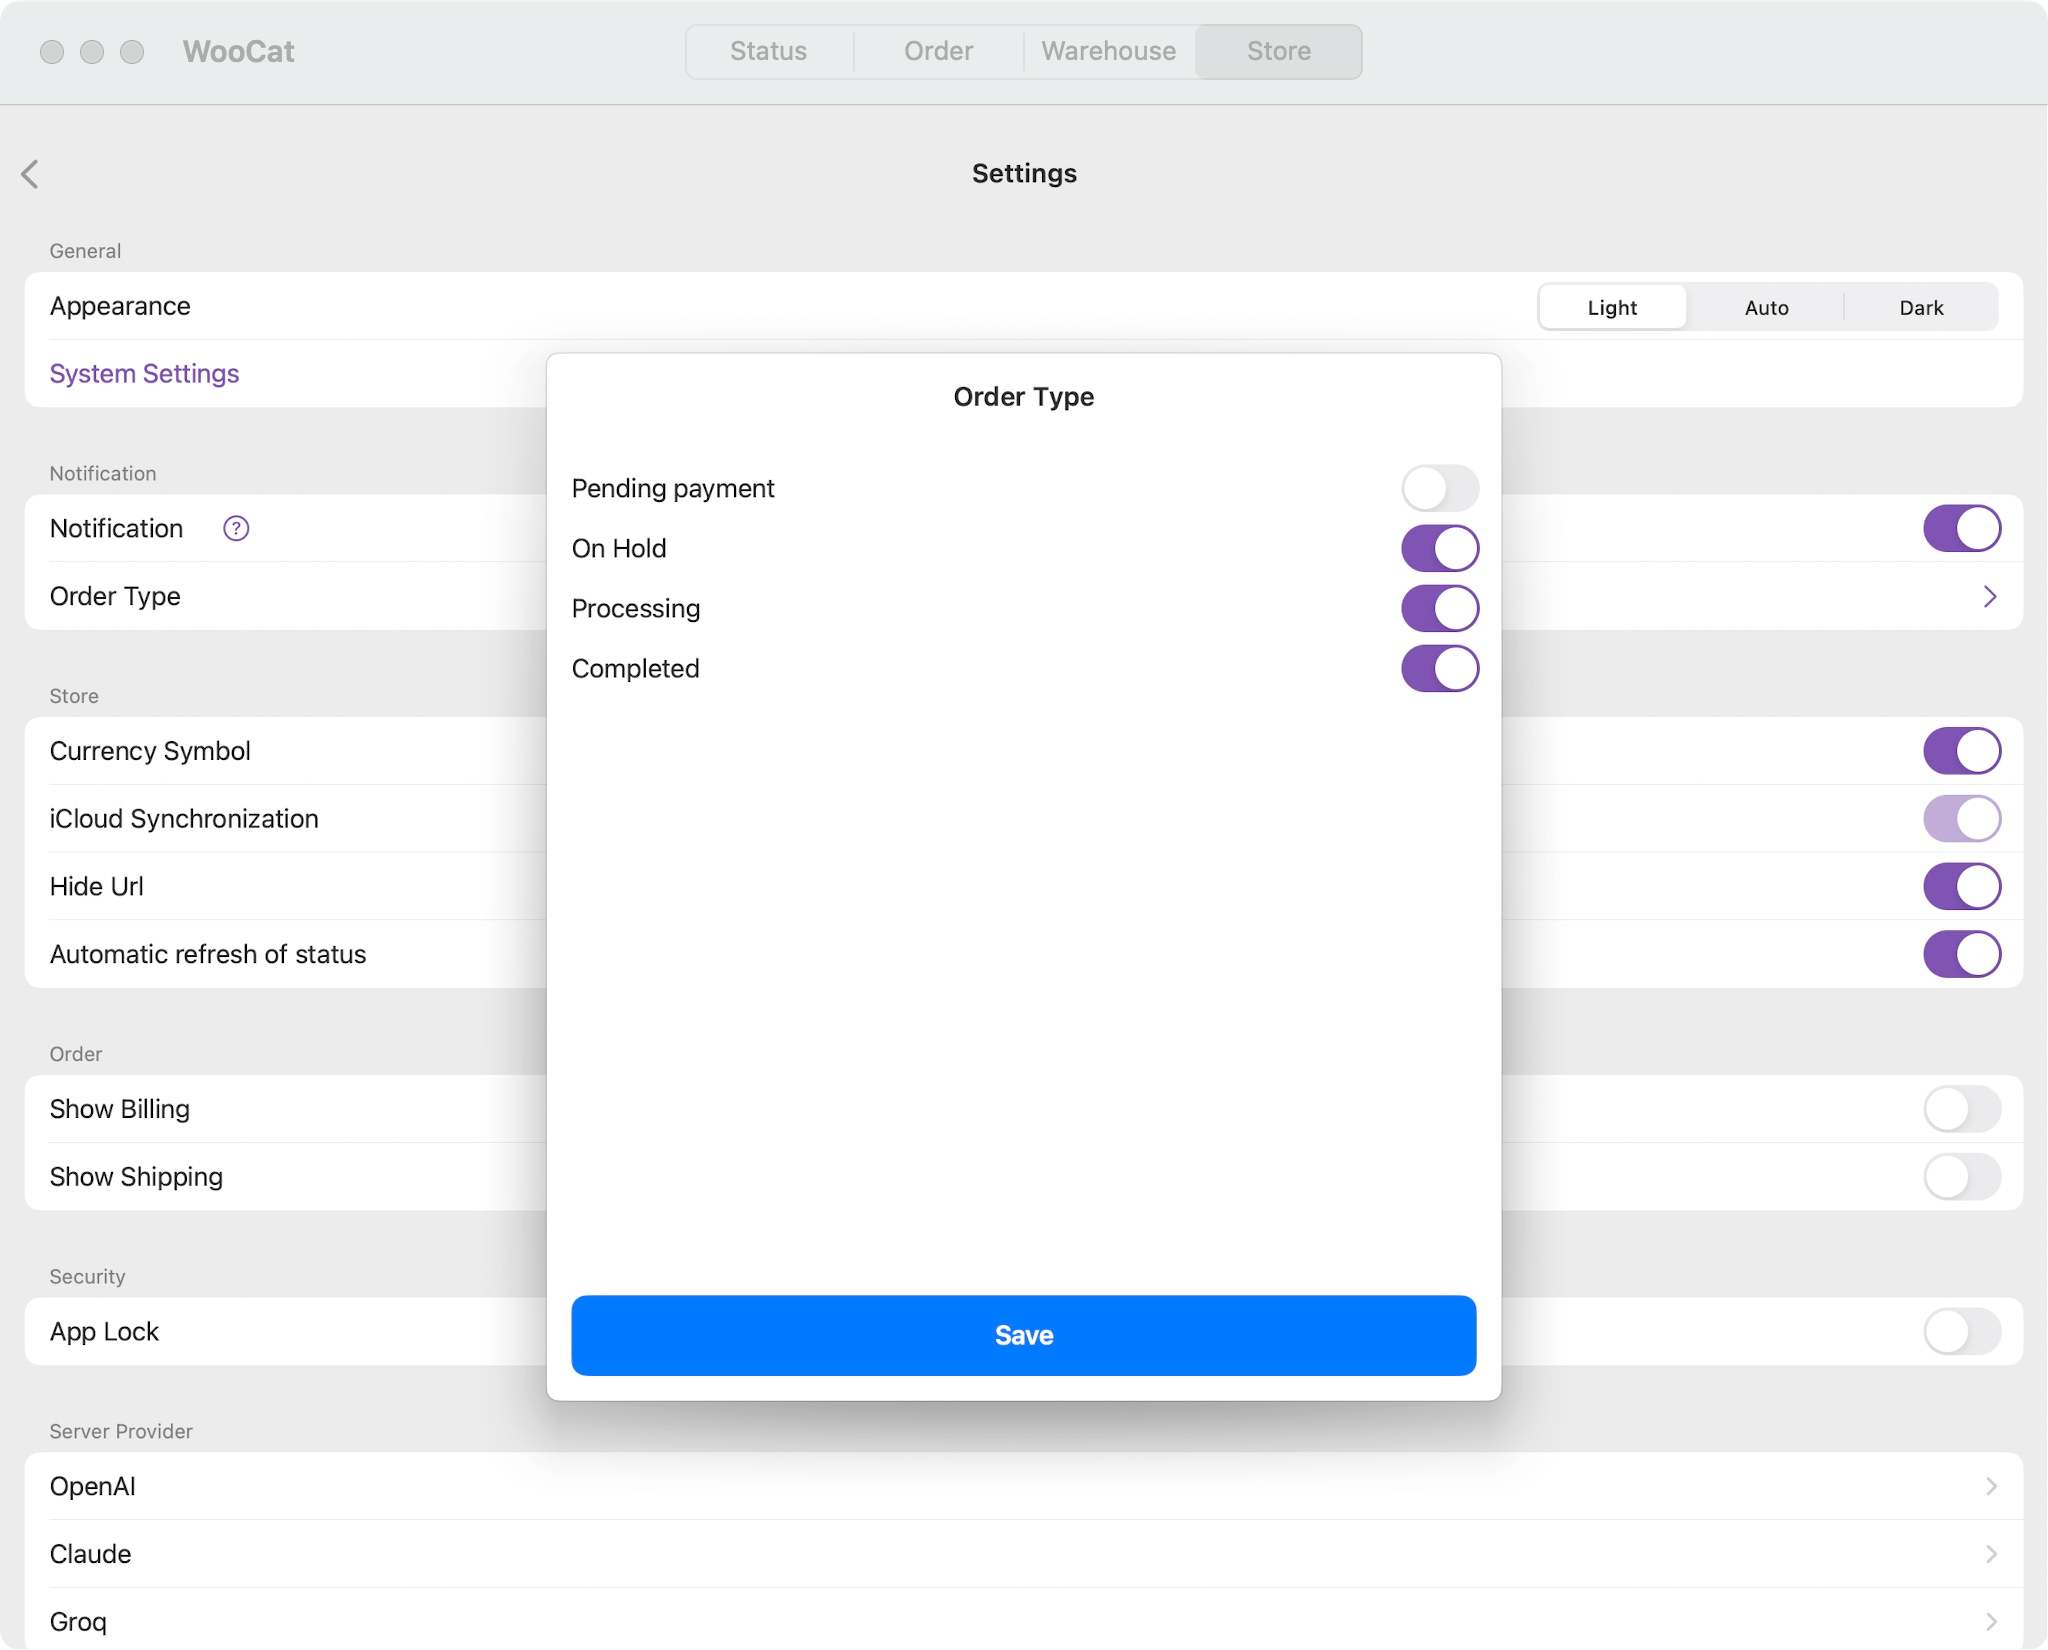Disable the Completed order type
The width and height of the screenshot is (2048, 1650).
tap(1440, 668)
